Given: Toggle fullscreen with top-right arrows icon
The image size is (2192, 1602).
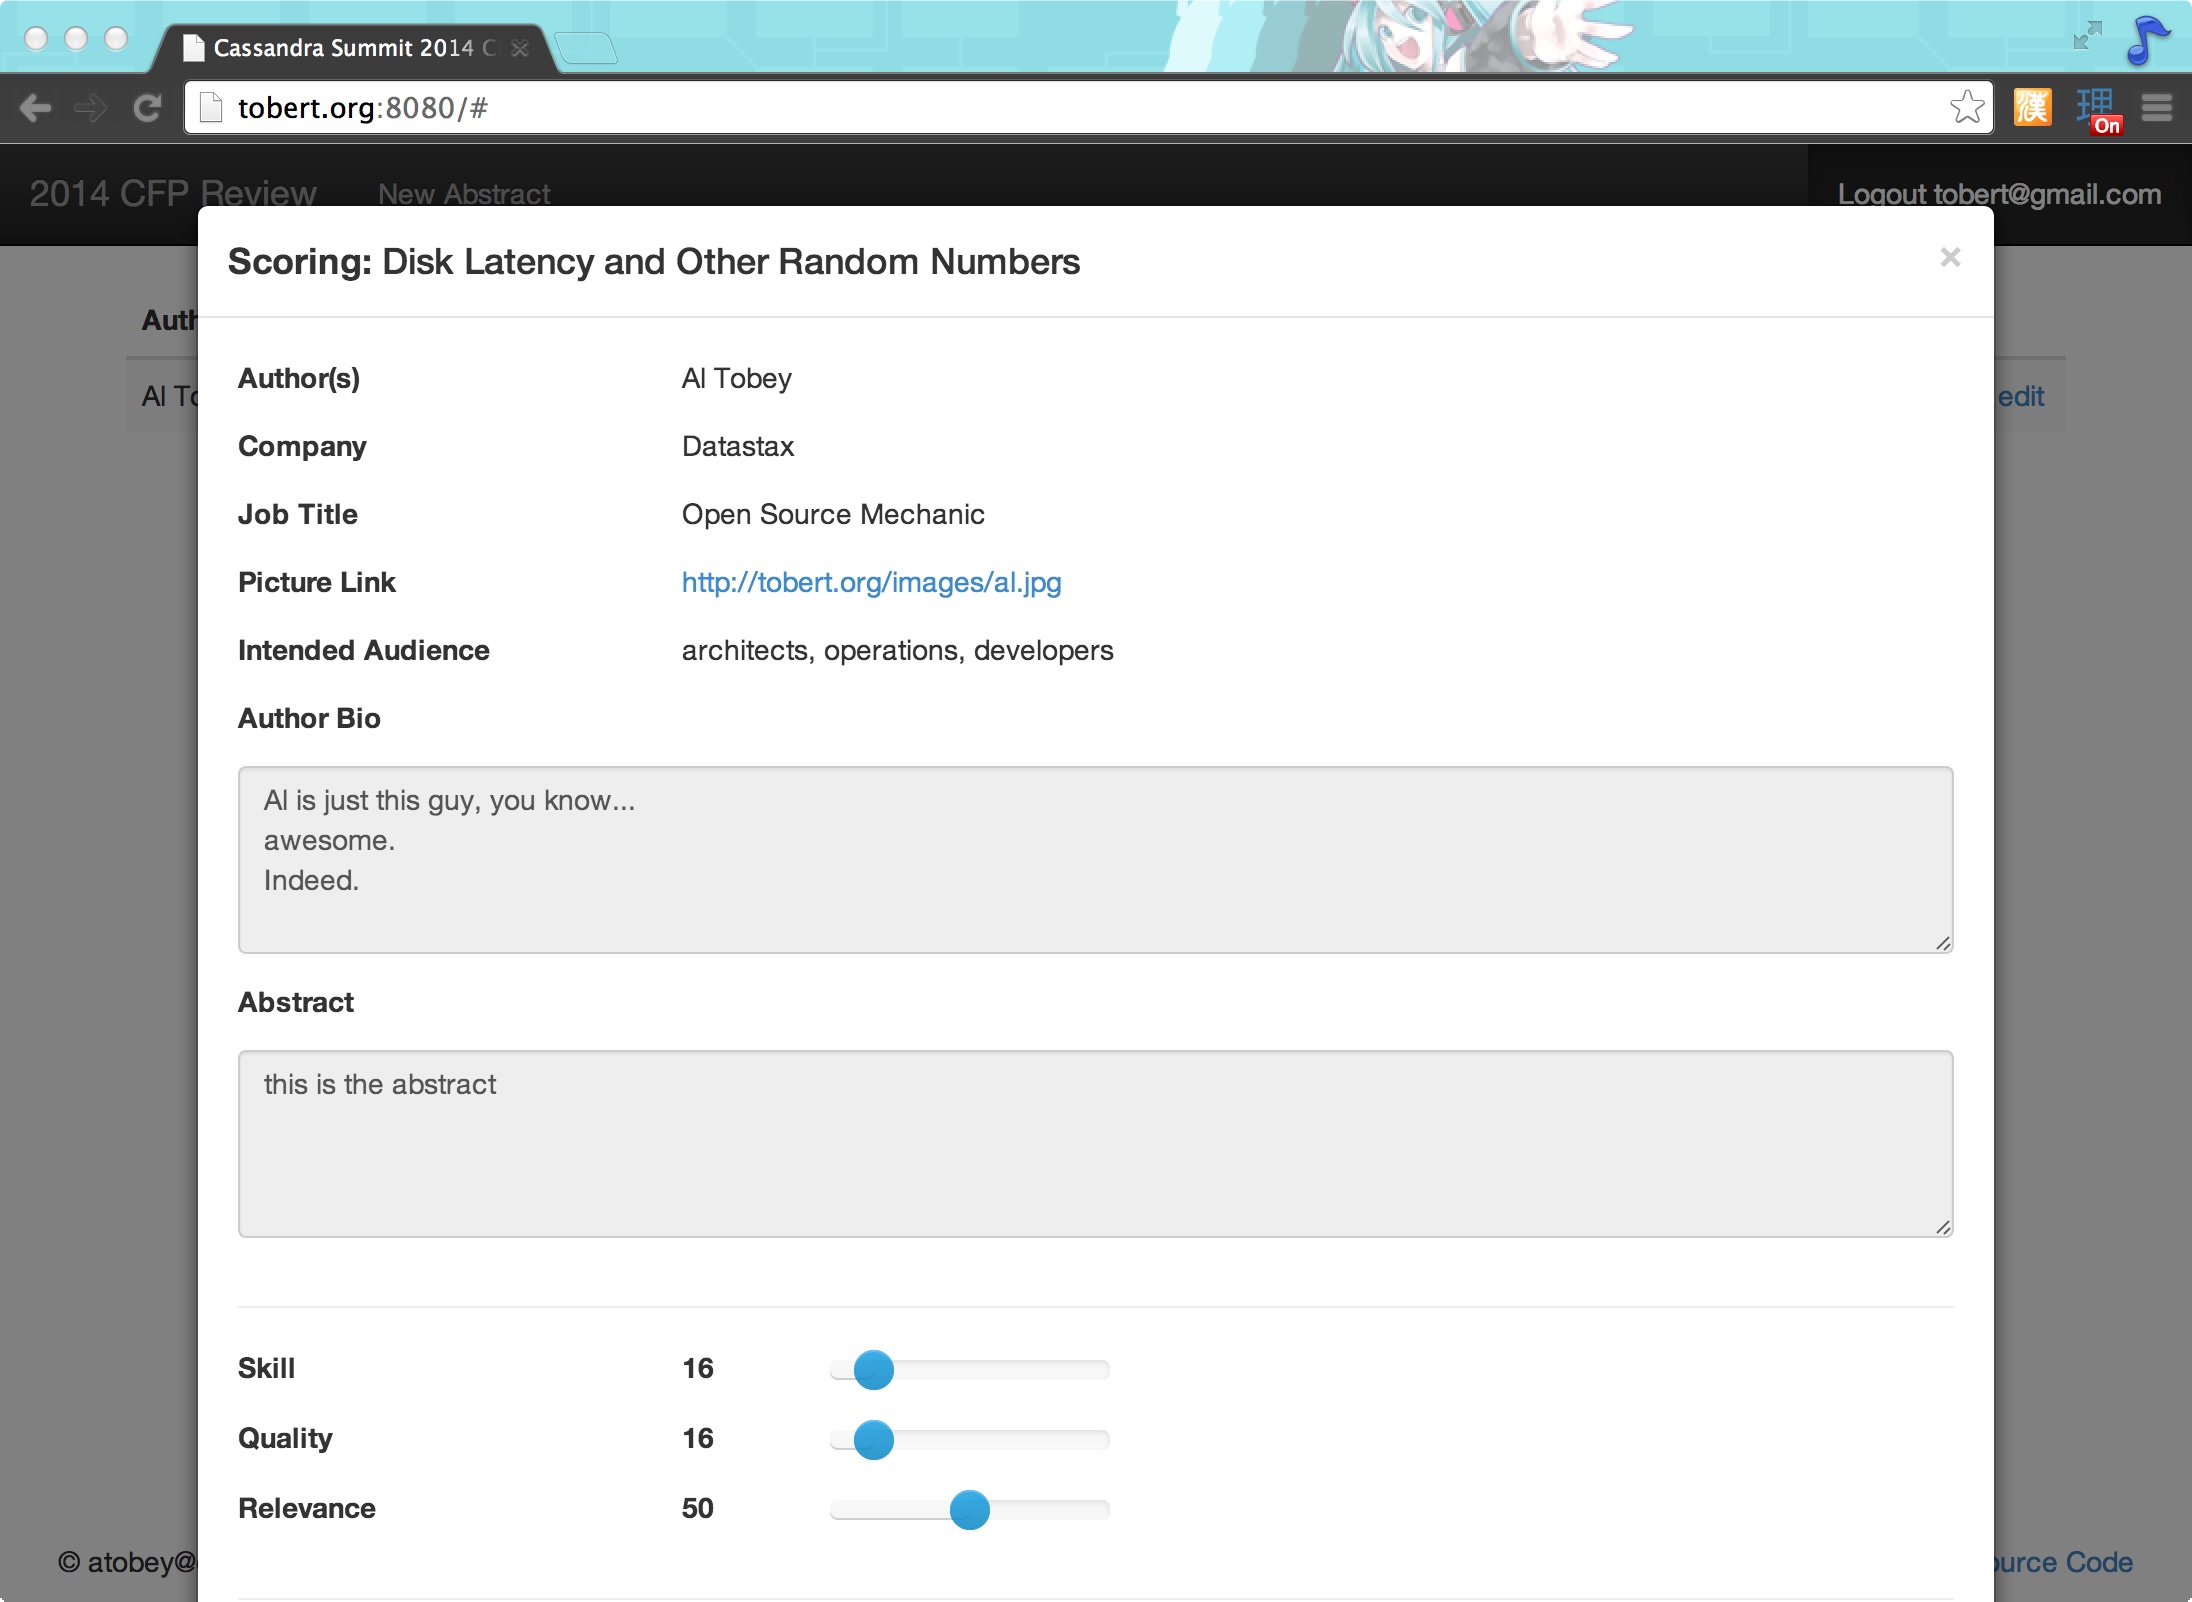Looking at the screenshot, I should click(x=2087, y=36).
